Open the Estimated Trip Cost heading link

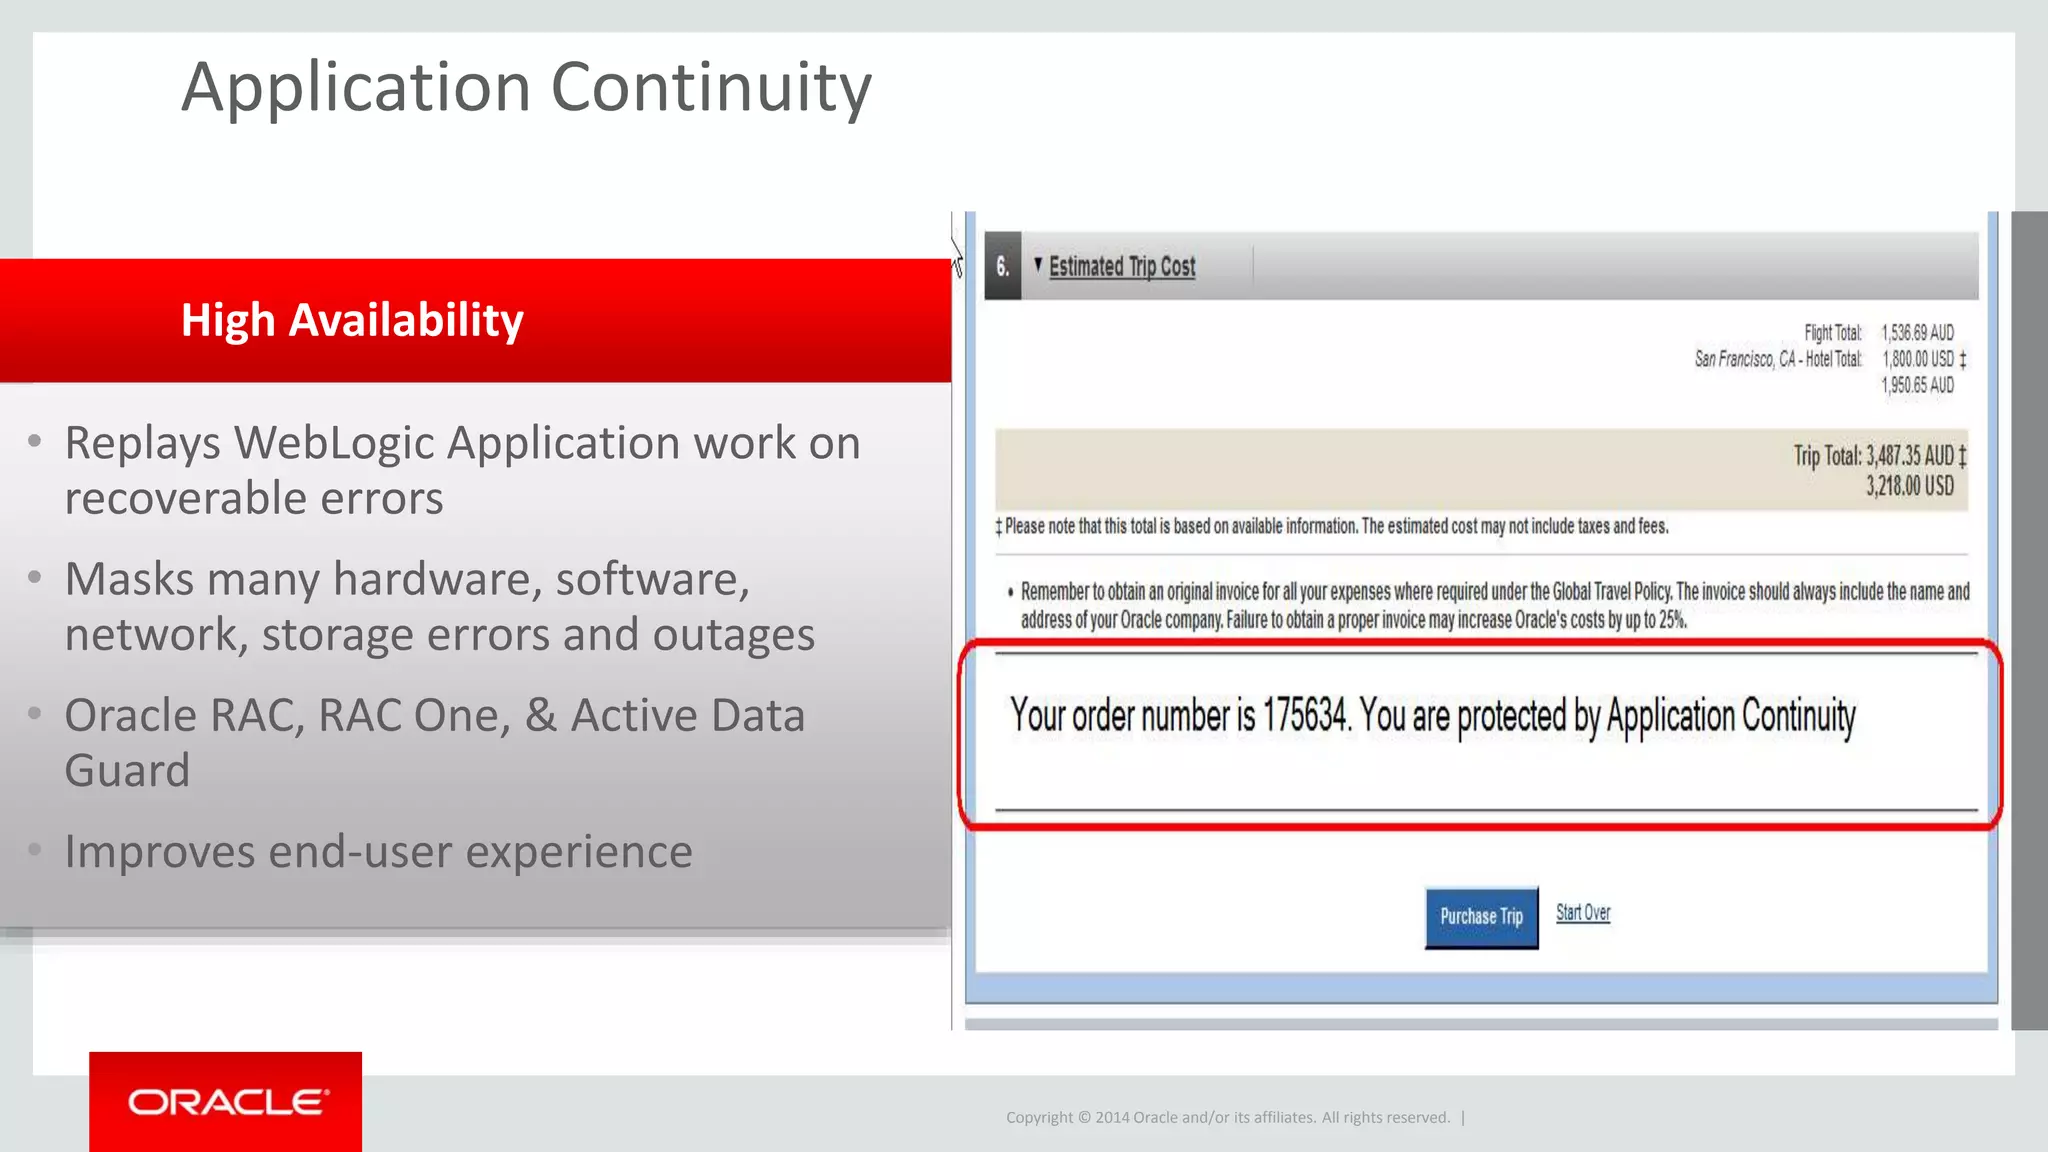(1122, 266)
